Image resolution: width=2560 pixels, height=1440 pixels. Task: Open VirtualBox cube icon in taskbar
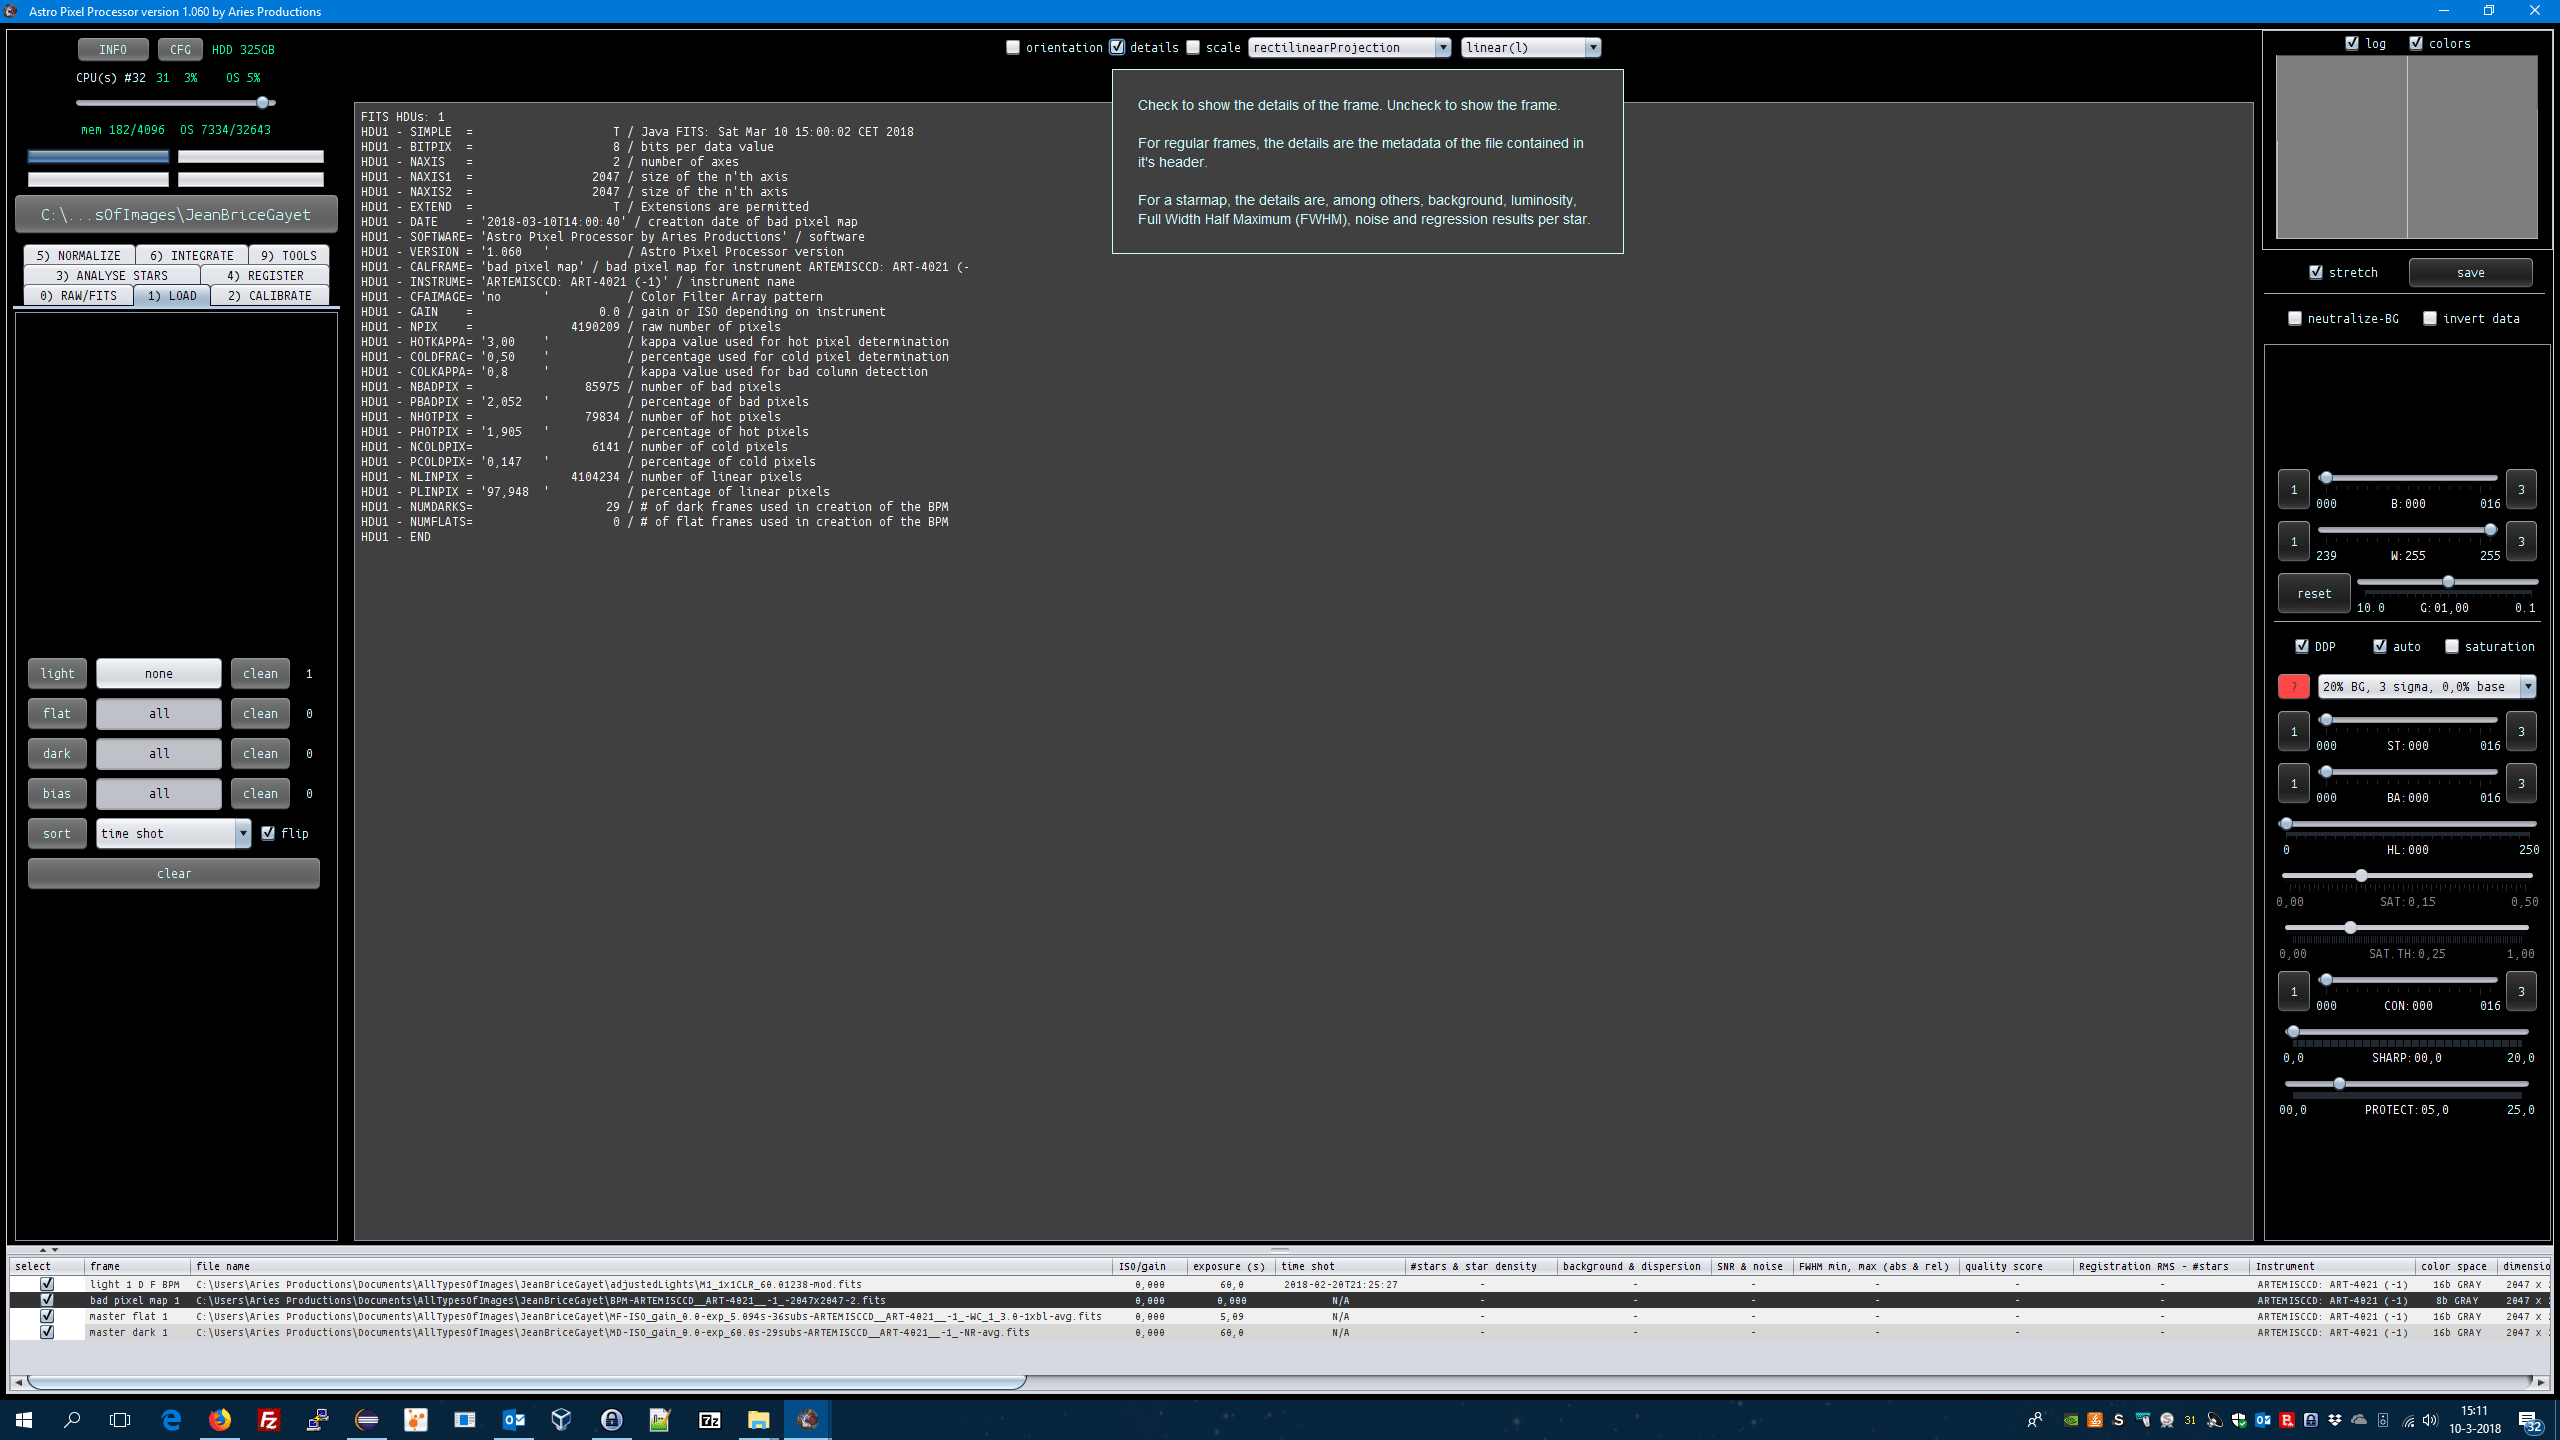tap(561, 1419)
